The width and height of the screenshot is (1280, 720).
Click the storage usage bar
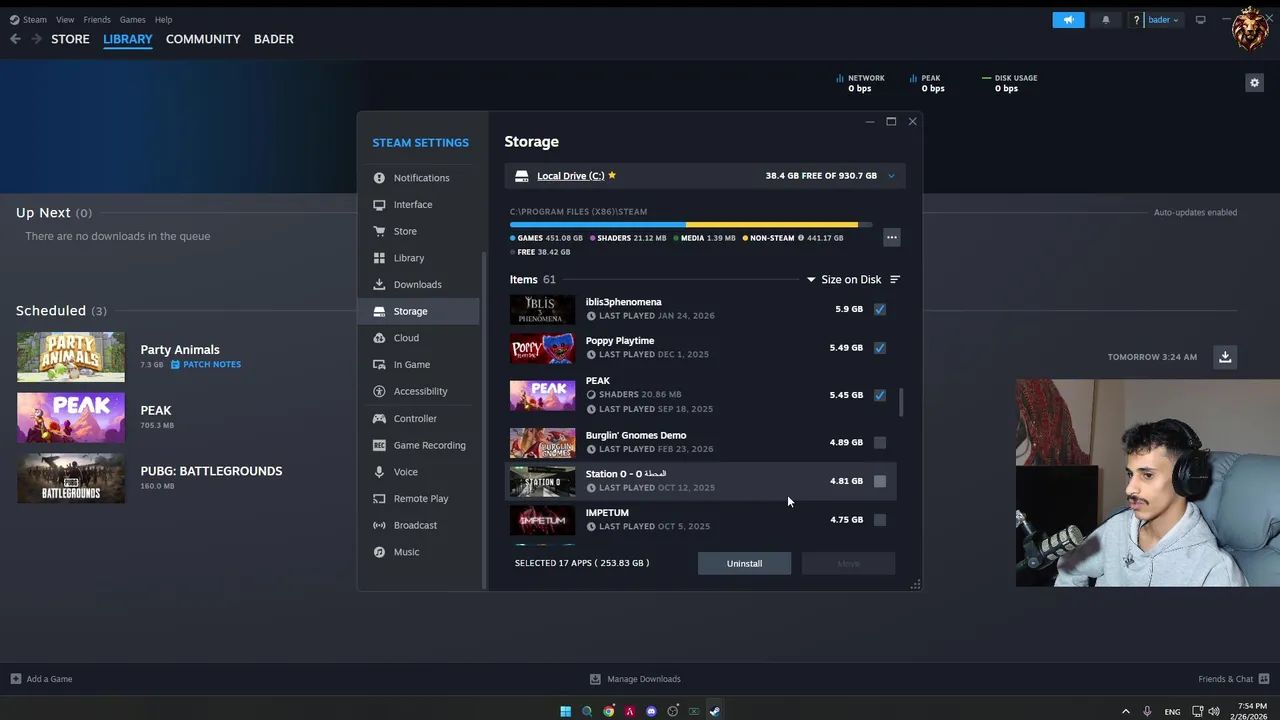pyautogui.click(x=690, y=225)
